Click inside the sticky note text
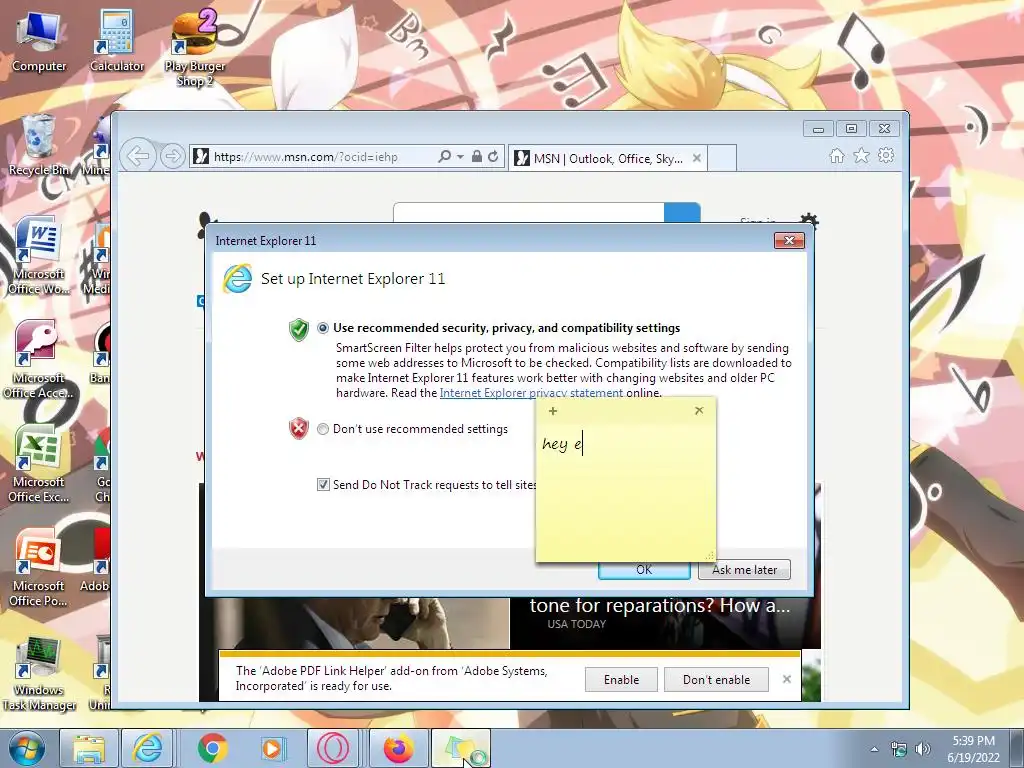Screen dimensions: 1024x768 click(625, 490)
